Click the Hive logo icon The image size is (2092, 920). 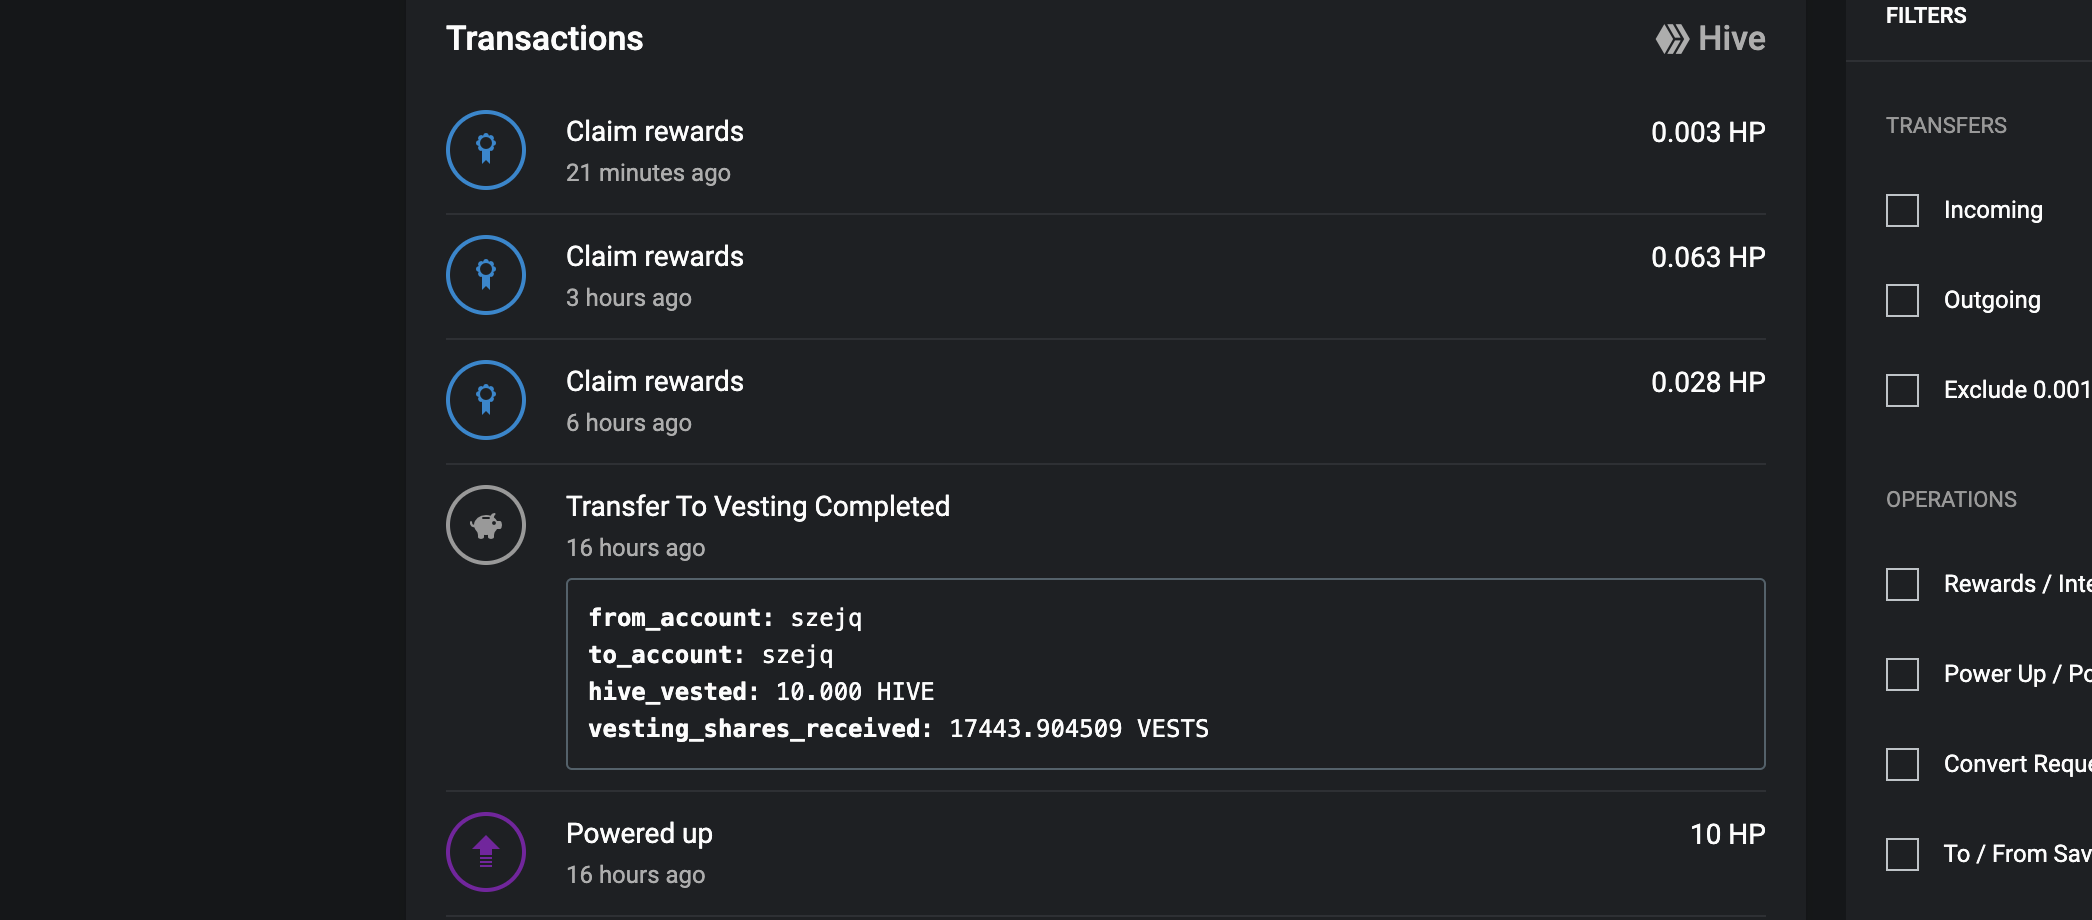(x=1672, y=39)
